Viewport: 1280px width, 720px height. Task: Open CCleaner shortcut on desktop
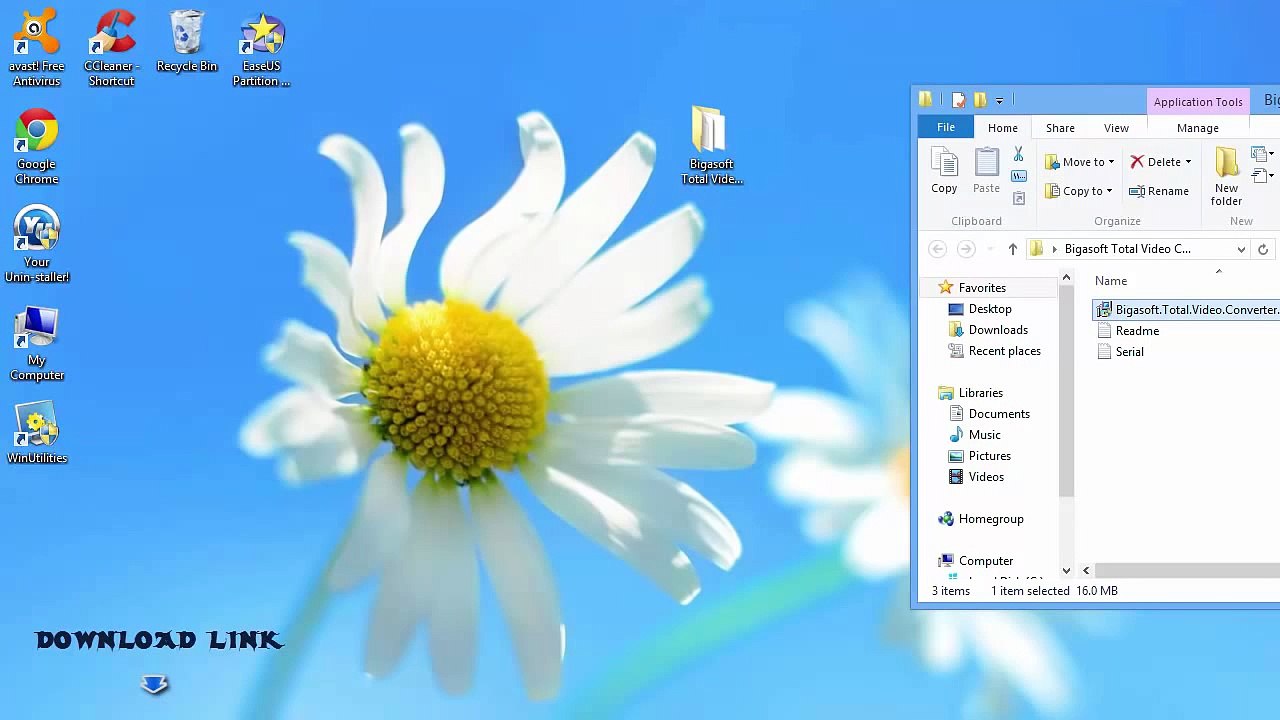(111, 48)
